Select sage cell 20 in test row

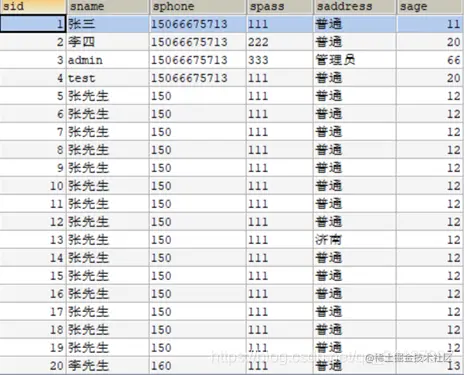pos(430,78)
